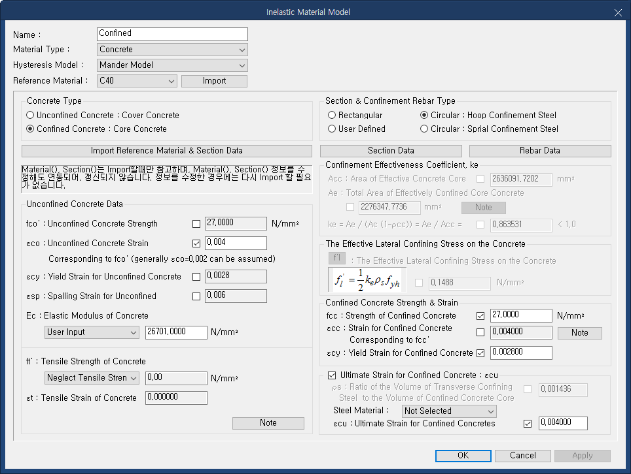This screenshot has height=474, width=631.
Task: Click the εco value field showing 0.004
Action: coord(236,243)
